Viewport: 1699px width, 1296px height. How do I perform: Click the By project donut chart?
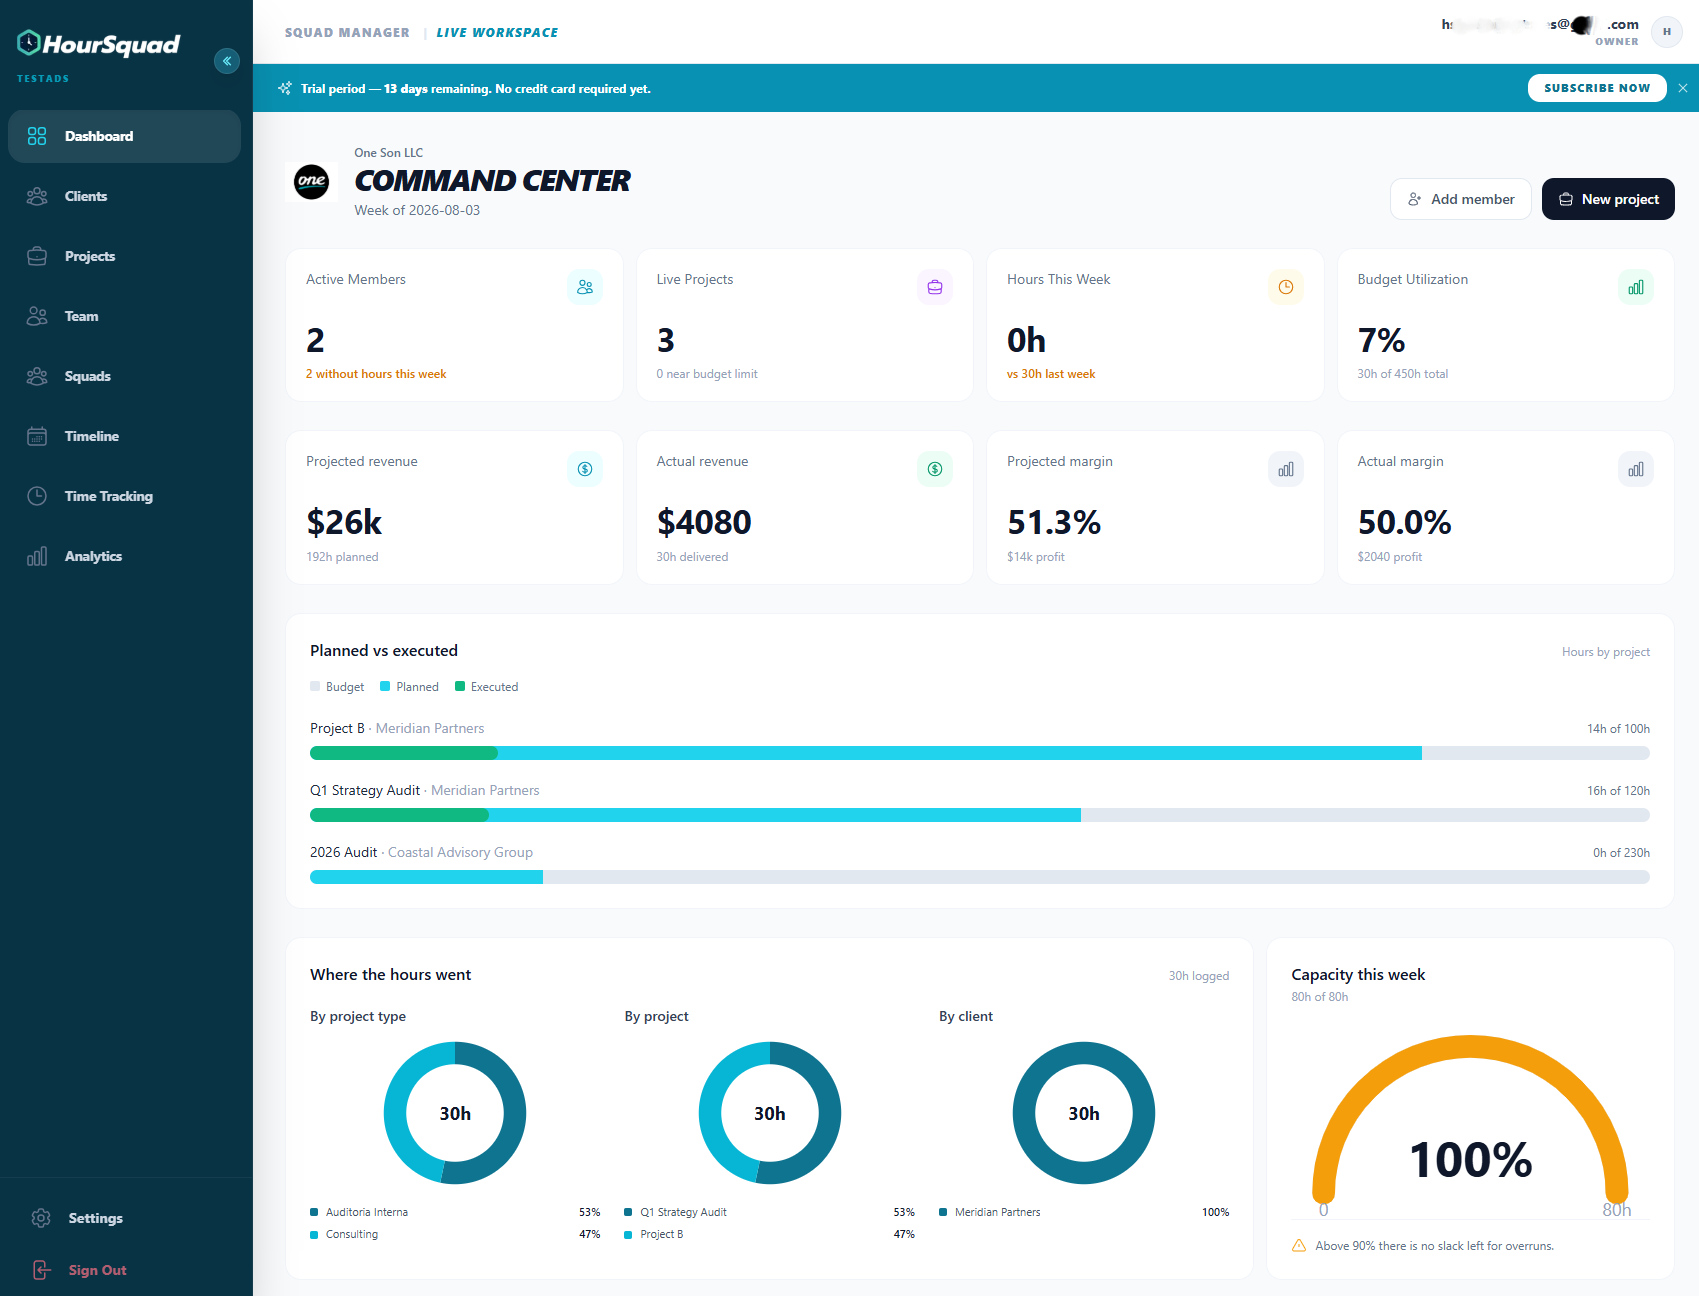(x=770, y=1113)
